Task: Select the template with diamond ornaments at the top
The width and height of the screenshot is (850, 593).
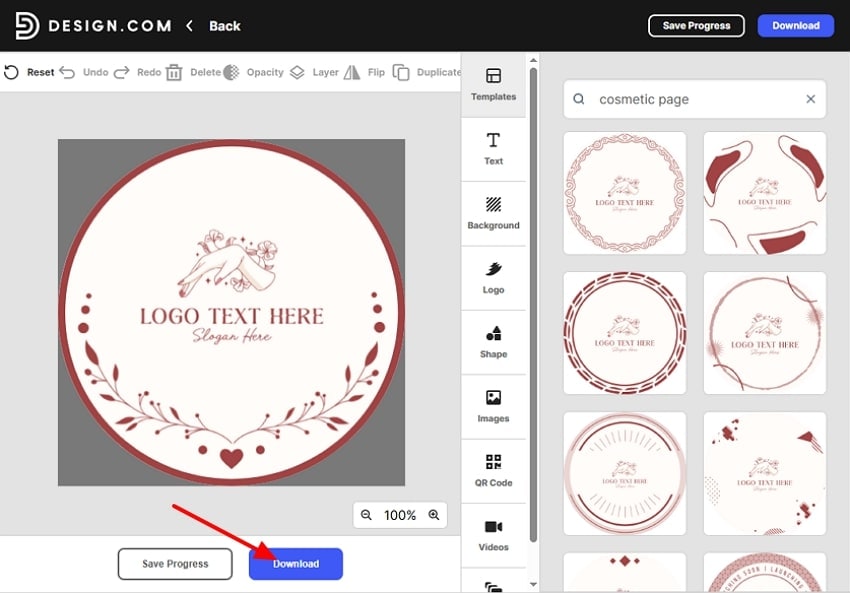Action: [x=624, y=572]
